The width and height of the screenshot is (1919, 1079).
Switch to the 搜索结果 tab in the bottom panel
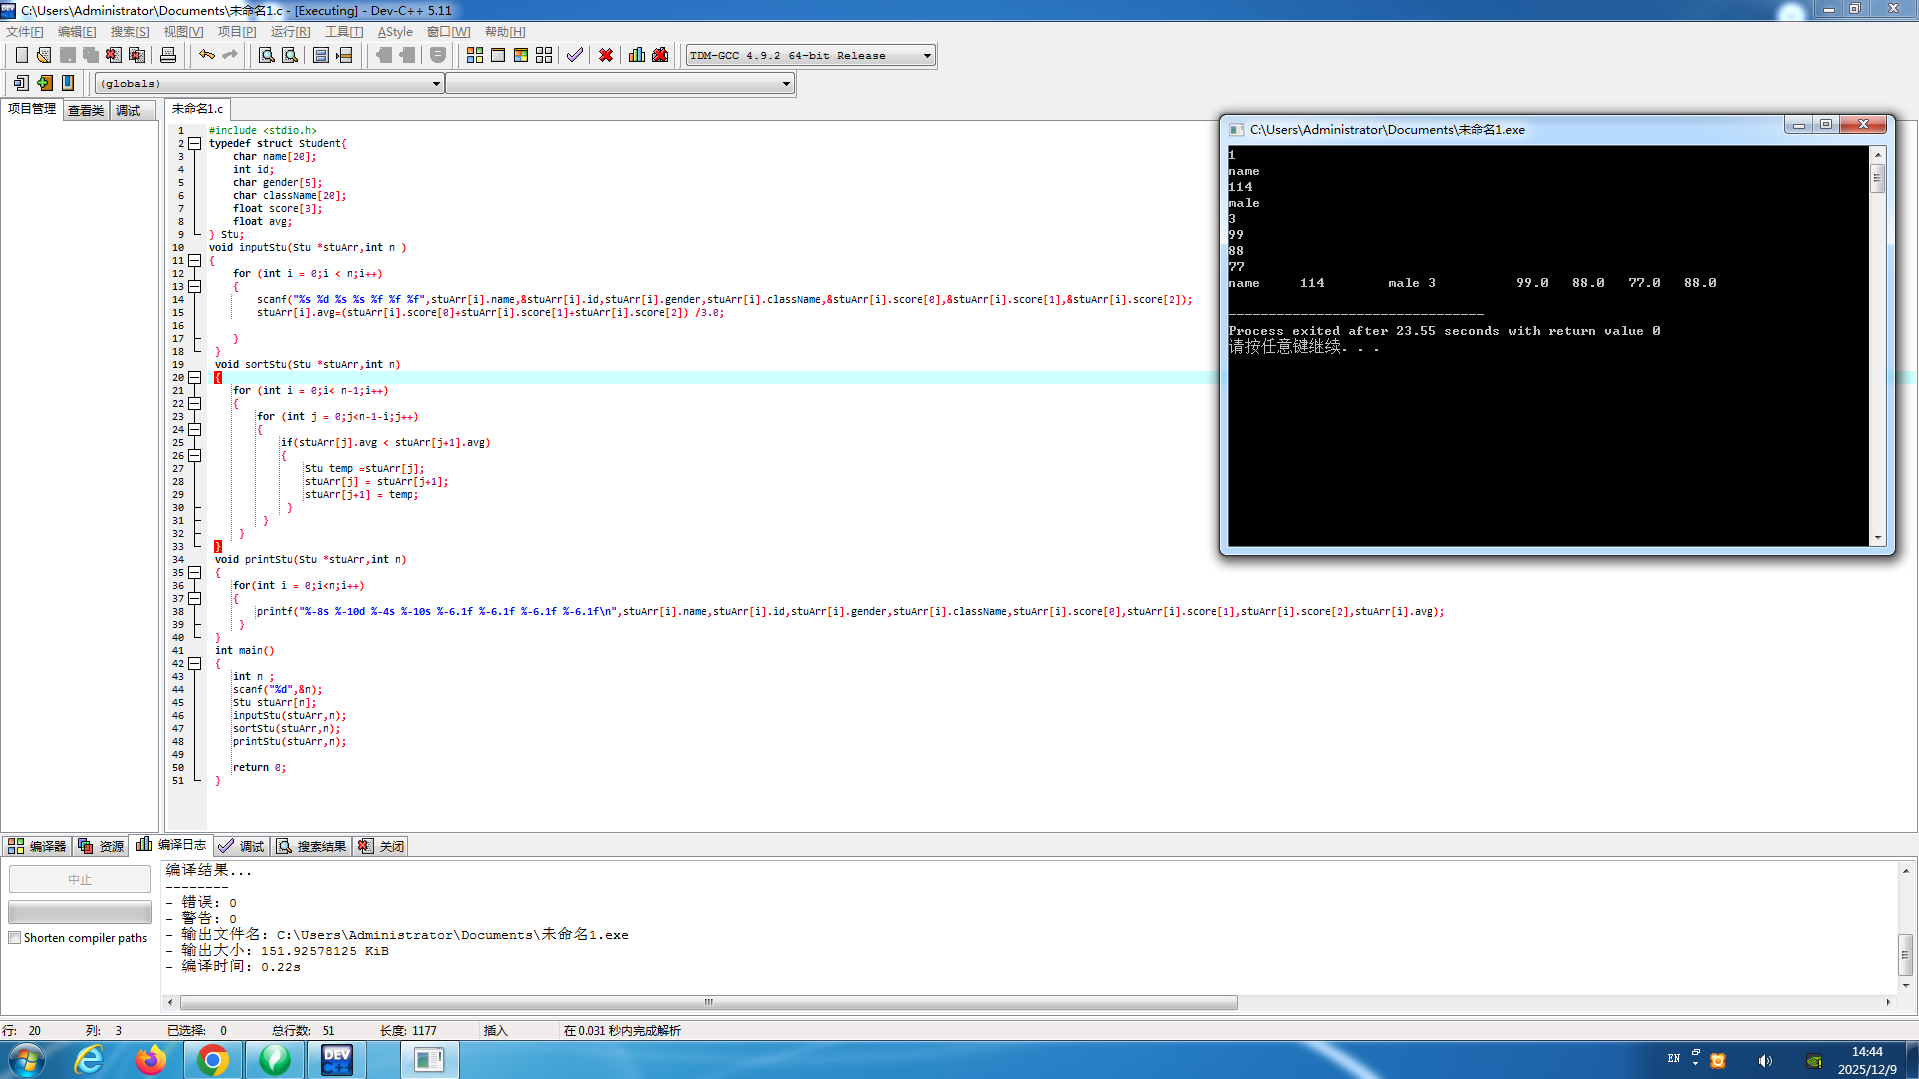312,846
